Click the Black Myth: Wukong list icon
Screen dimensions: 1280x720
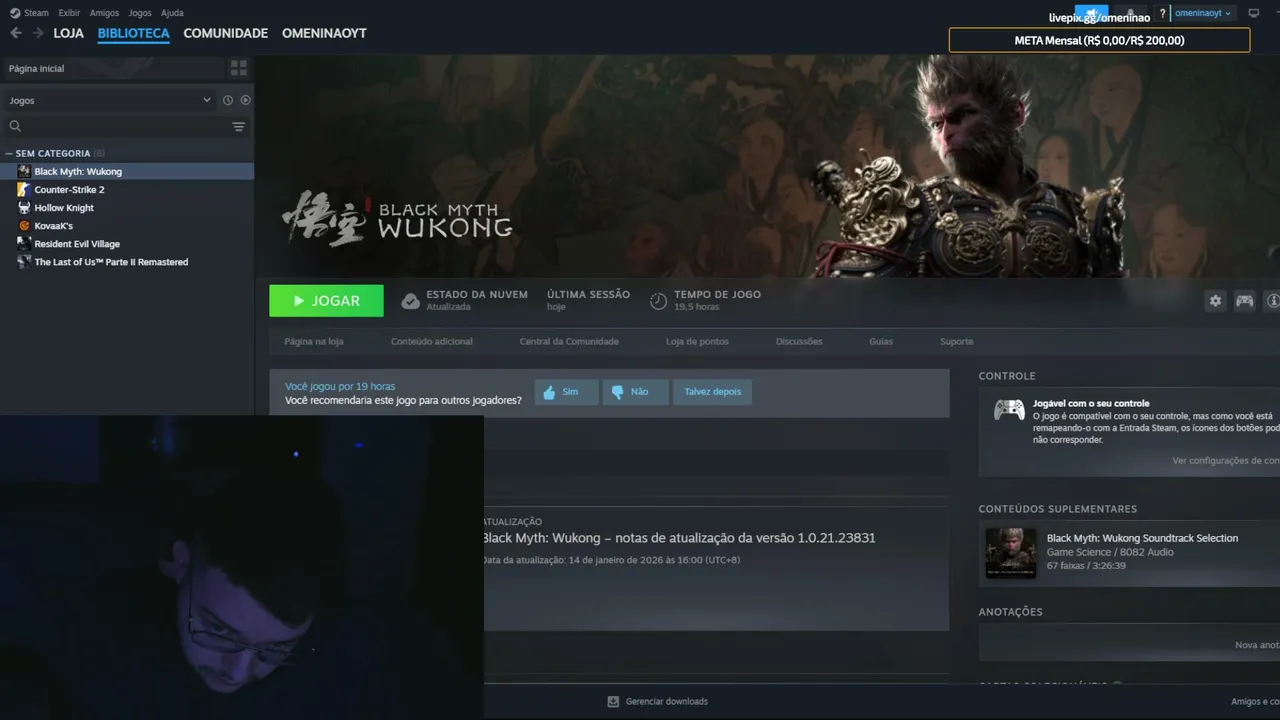click(24, 171)
